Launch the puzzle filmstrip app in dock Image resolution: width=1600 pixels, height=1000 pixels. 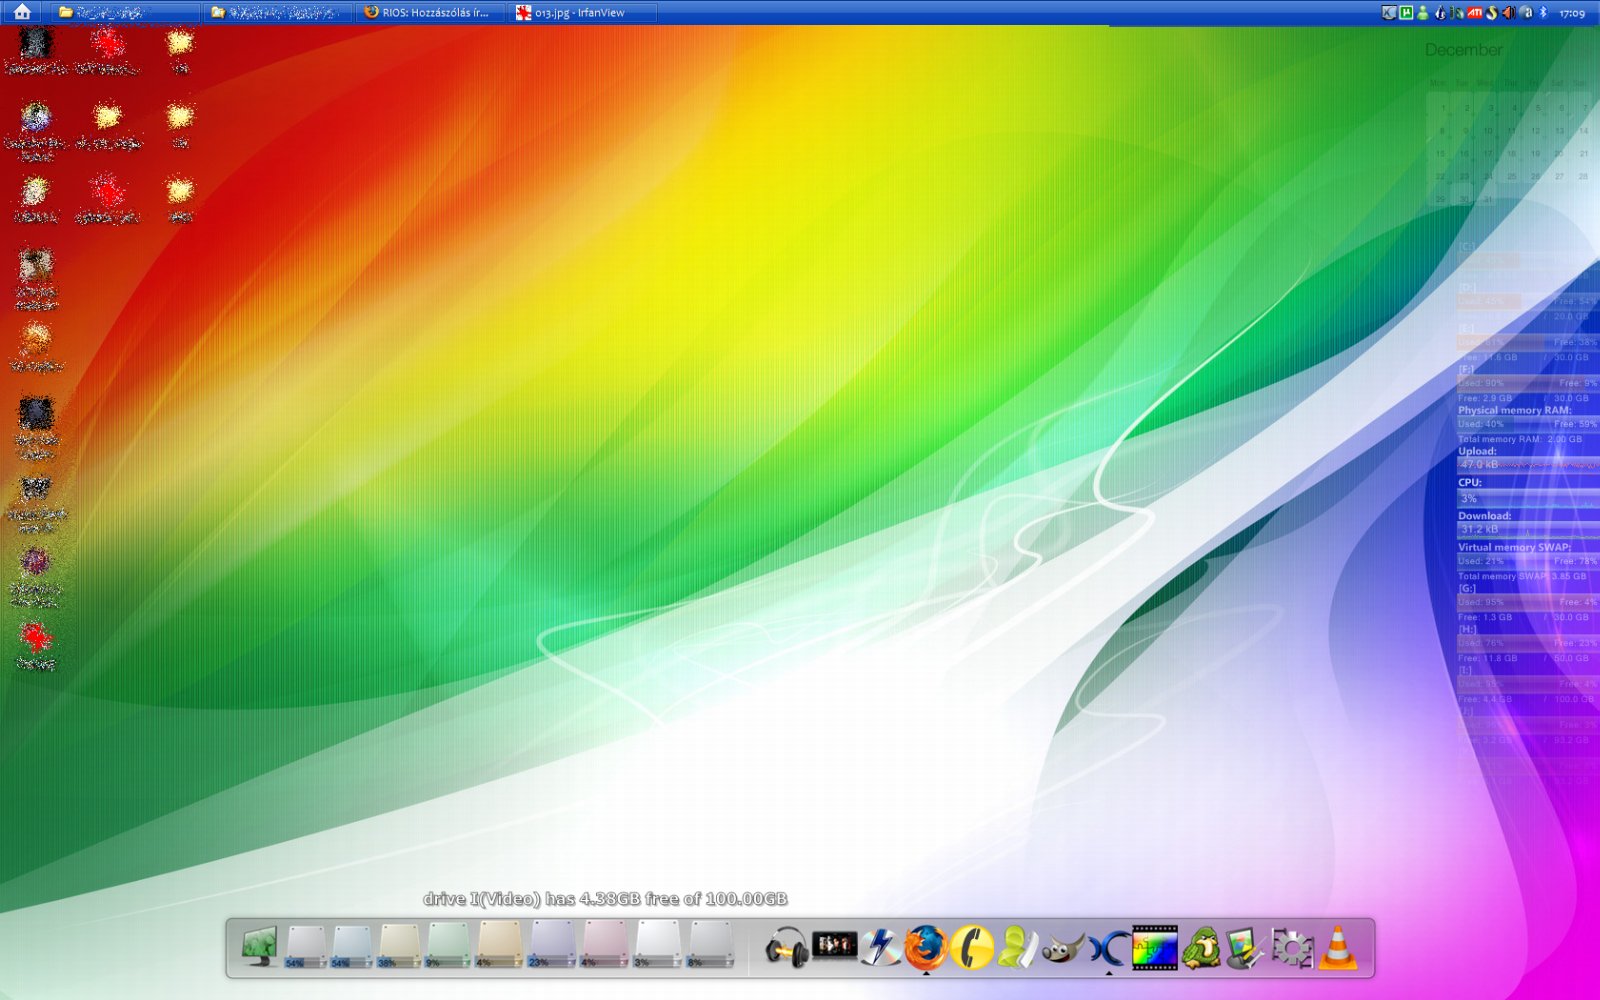[1154, 947]
